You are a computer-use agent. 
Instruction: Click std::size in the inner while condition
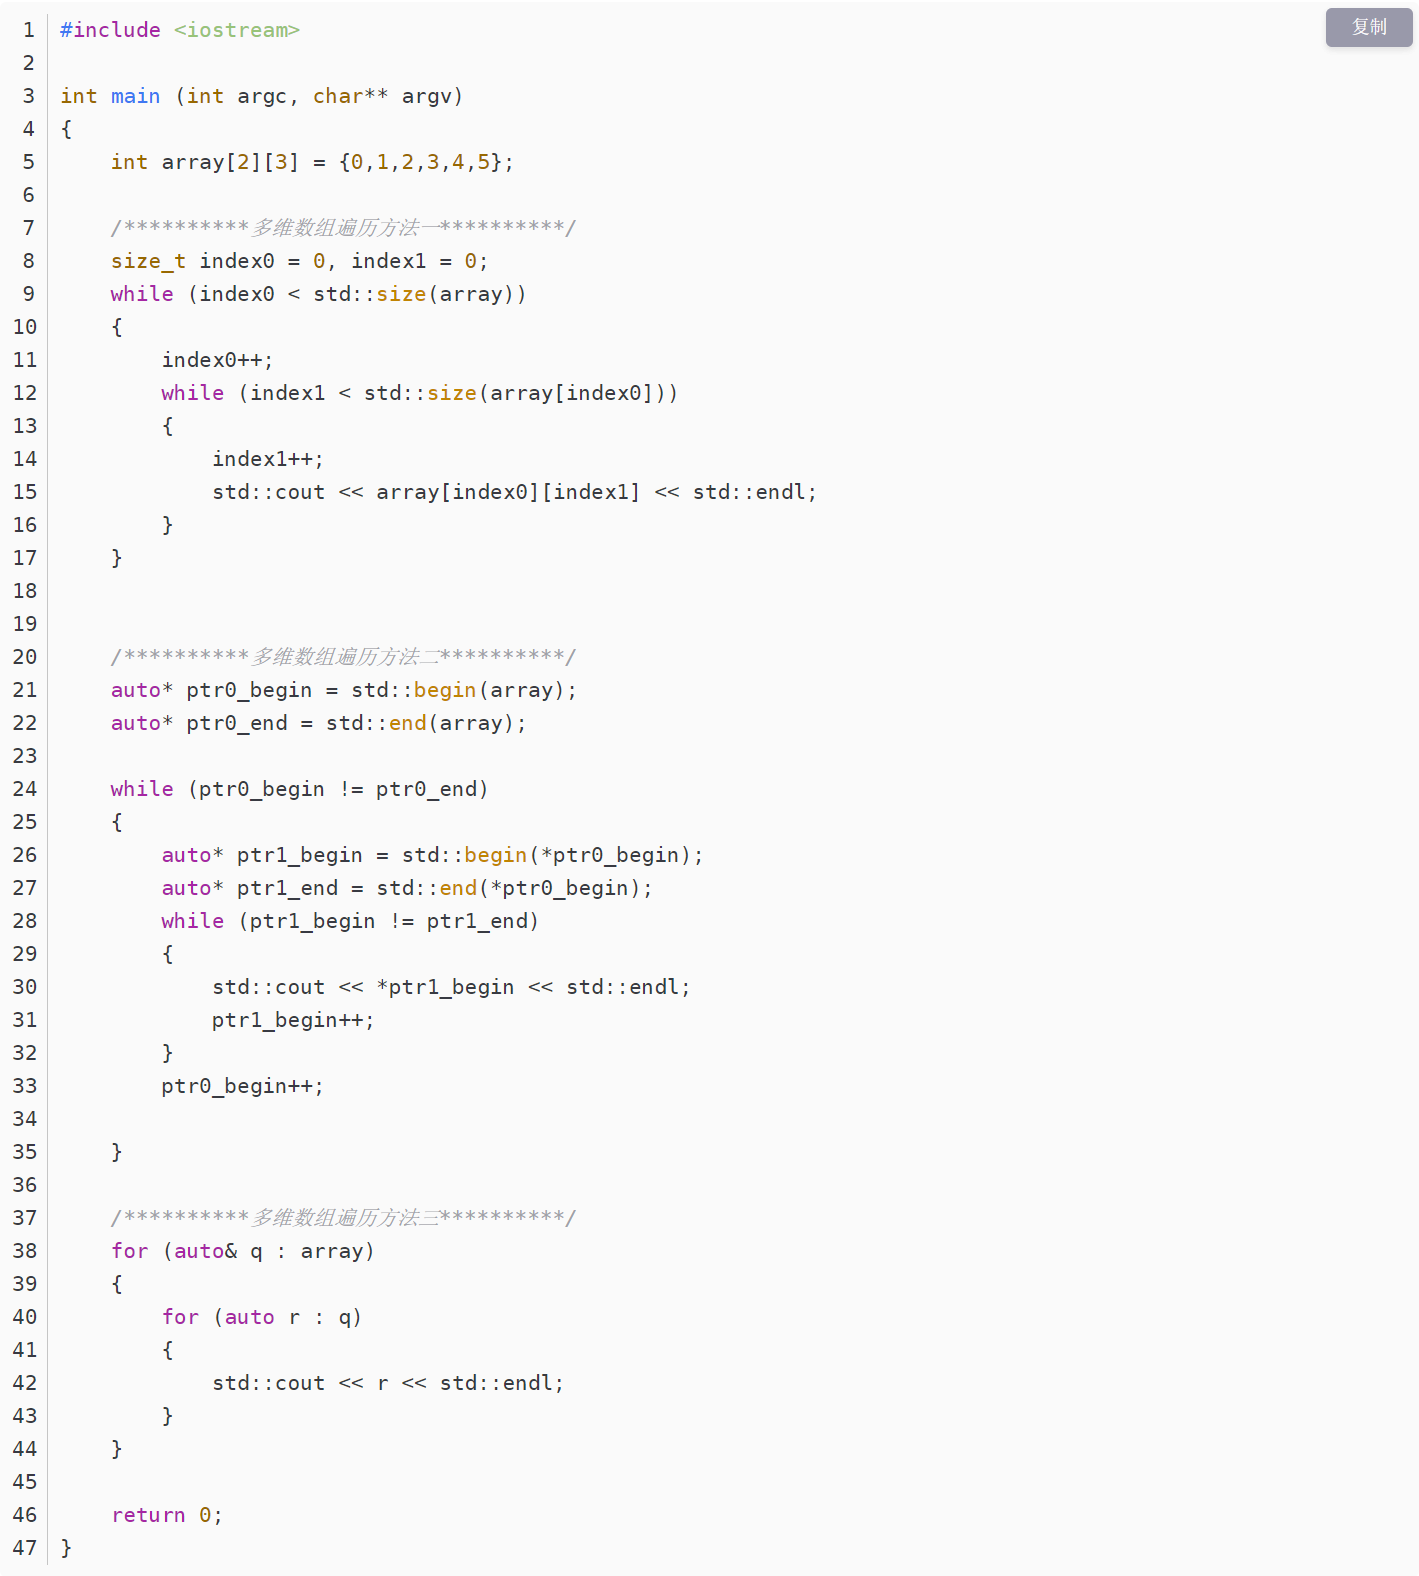(420, 393)
